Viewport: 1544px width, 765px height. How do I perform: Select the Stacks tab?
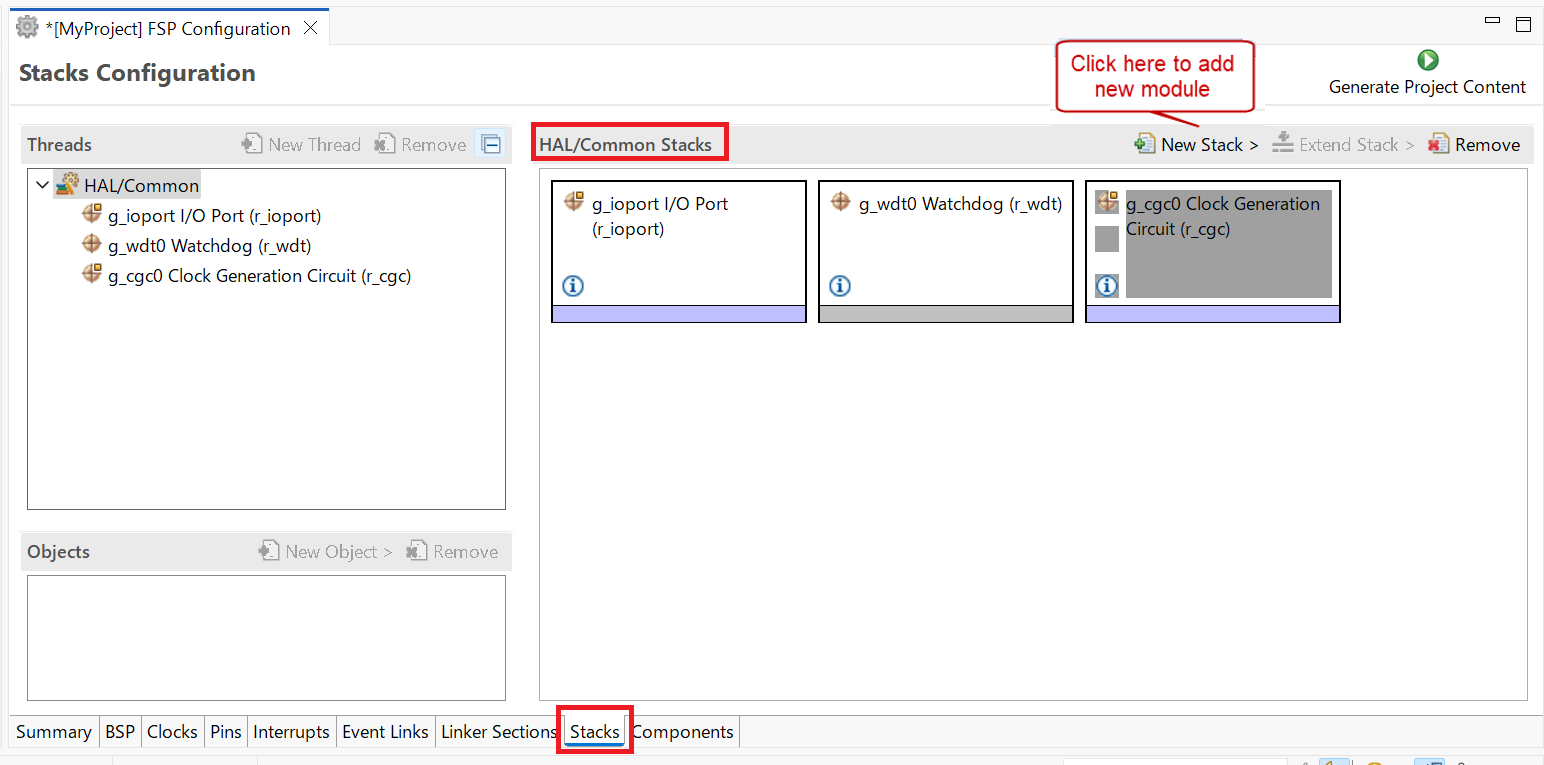(x=595, y=732)
